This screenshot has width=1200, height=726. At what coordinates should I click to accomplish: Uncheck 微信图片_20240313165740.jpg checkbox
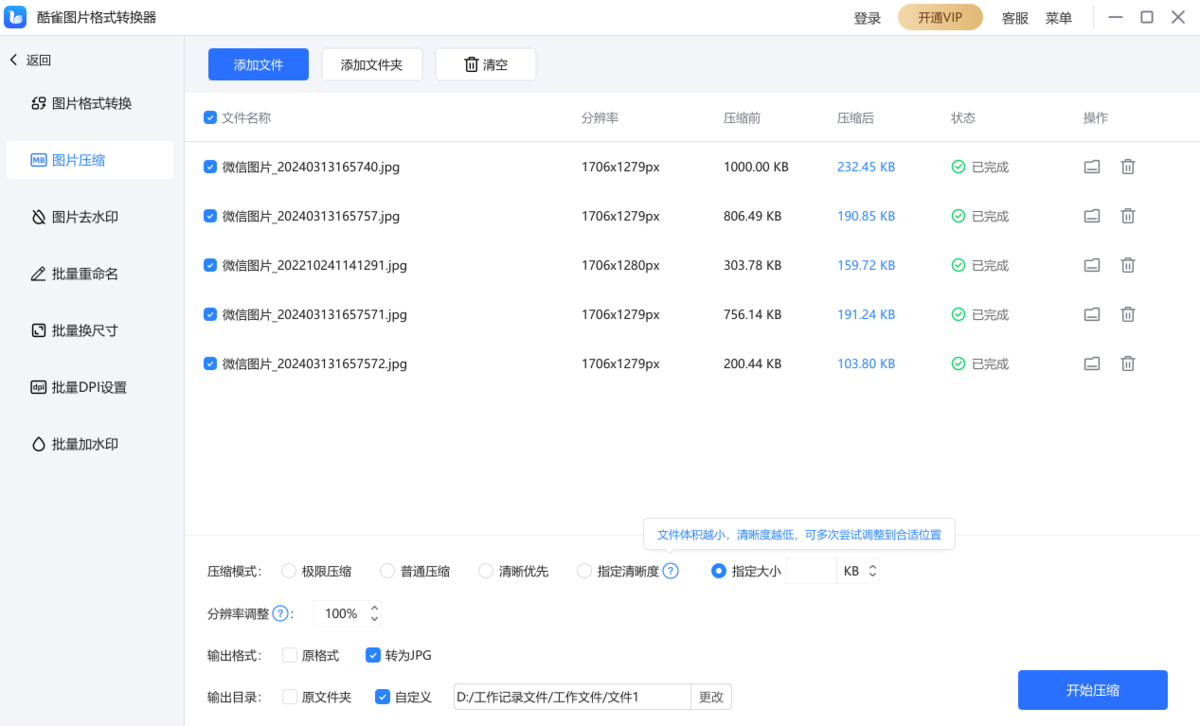point(210,167)
